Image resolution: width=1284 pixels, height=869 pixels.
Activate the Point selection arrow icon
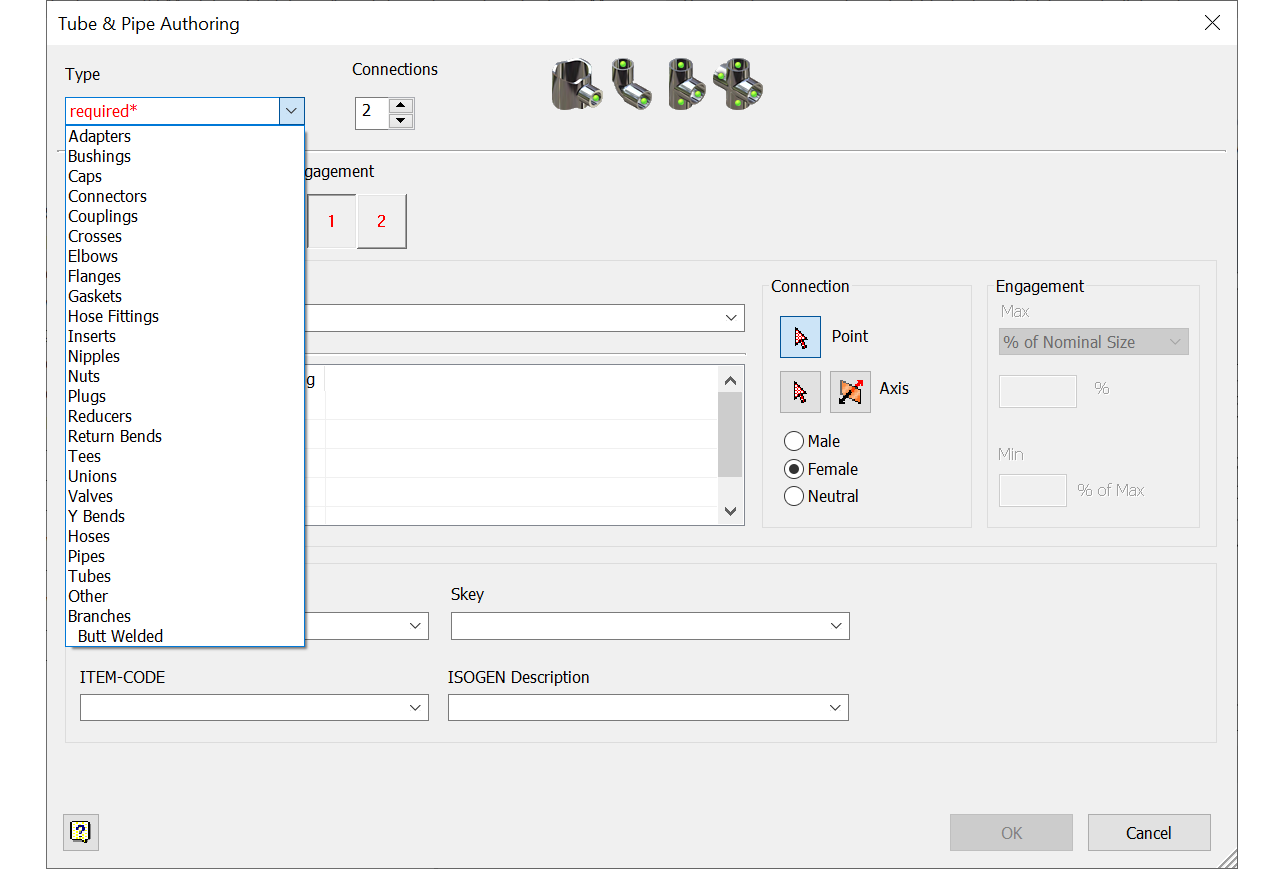[800, 337]
